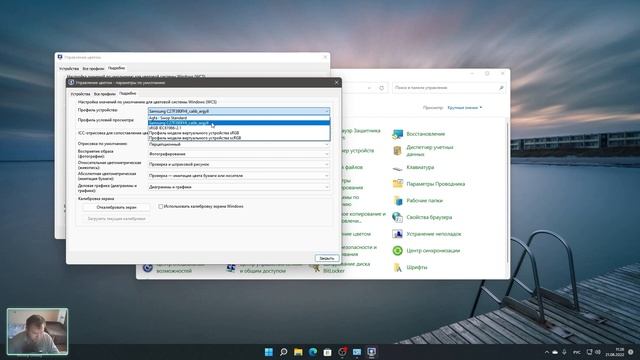Open the notification center icon by the clock

(x=631, y=352)
